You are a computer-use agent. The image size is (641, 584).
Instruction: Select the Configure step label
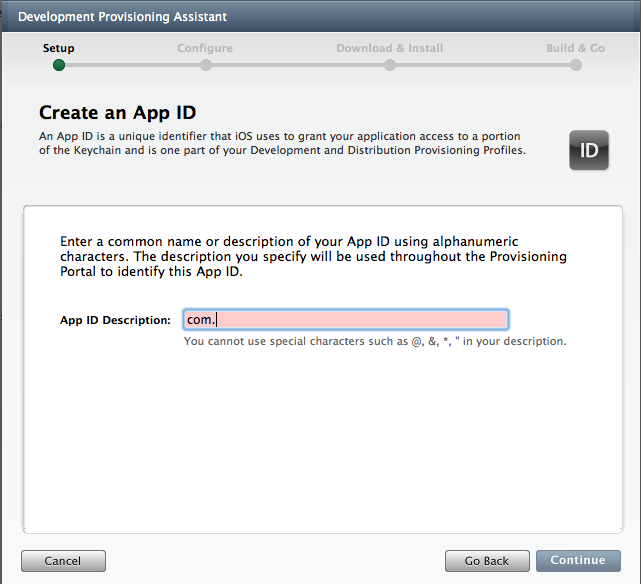pyautogui.click(x=205, y=48)
